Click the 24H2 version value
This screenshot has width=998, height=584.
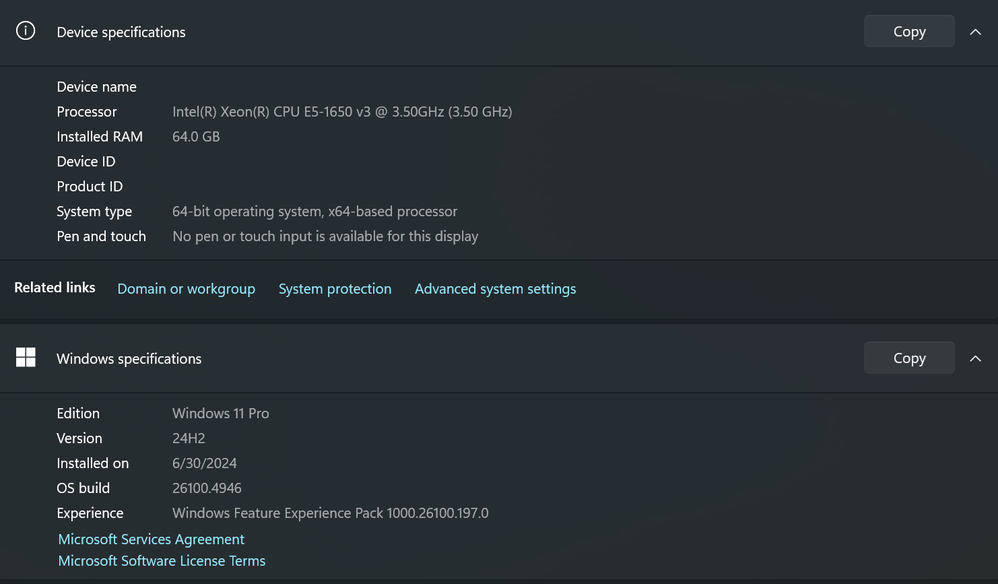[x=188, y=438]
